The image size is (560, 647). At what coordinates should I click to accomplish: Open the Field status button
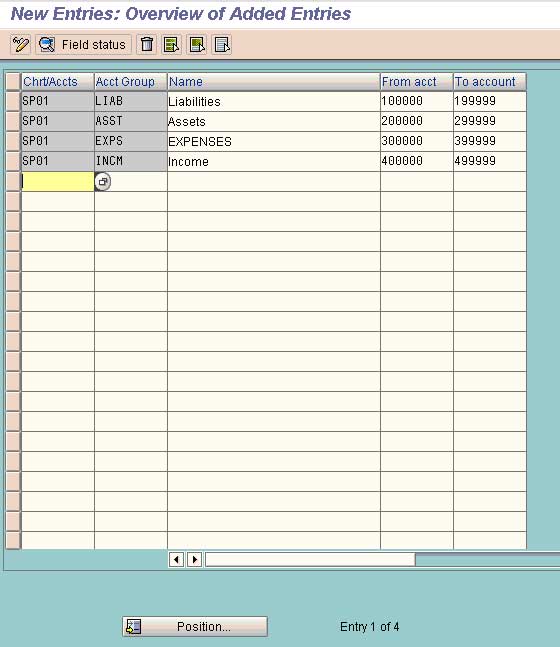point(83,45)
